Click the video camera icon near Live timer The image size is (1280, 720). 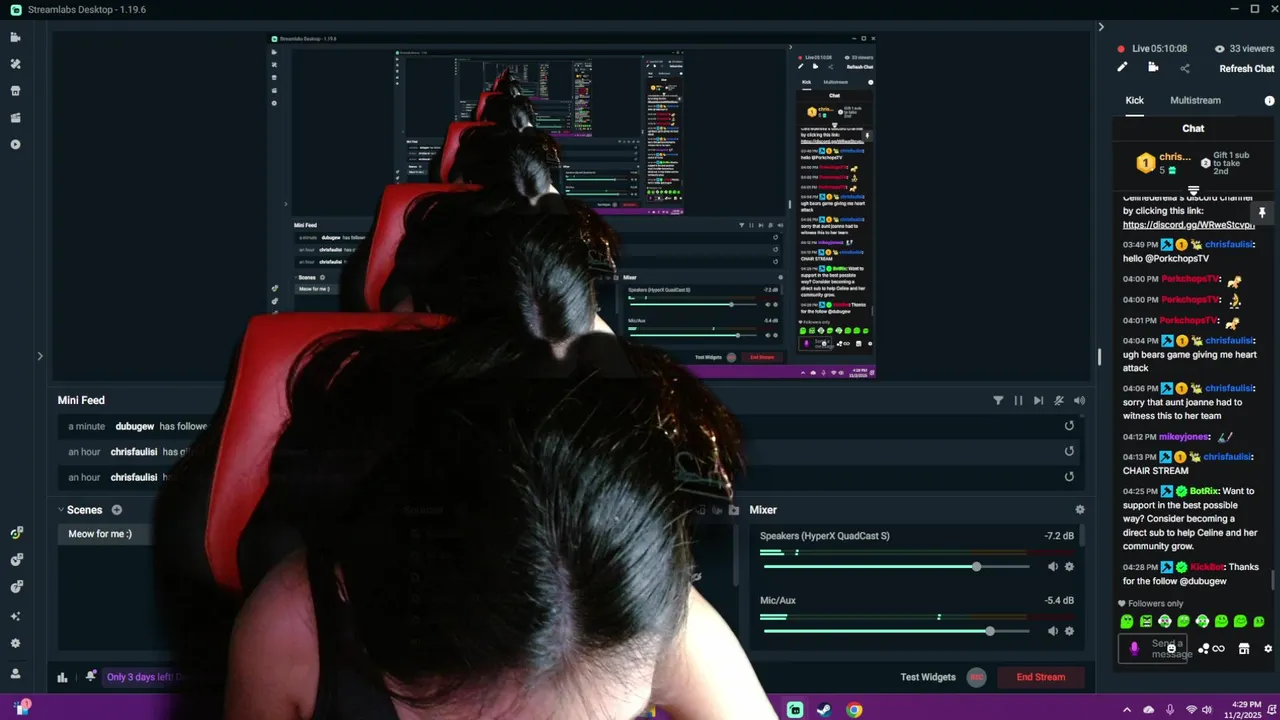(1153, 68)
